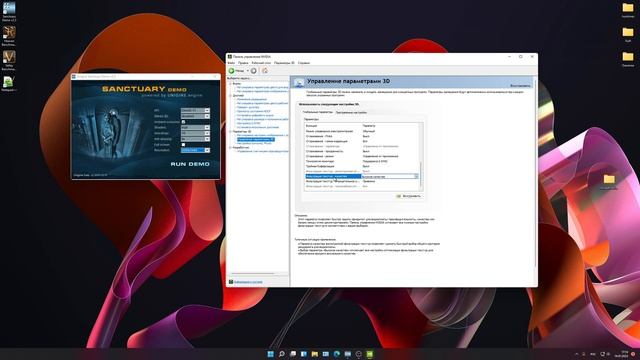Select Сглаживание - режим settings row
Viewport: 640px width, 360px height.
(x=362, y=156)
